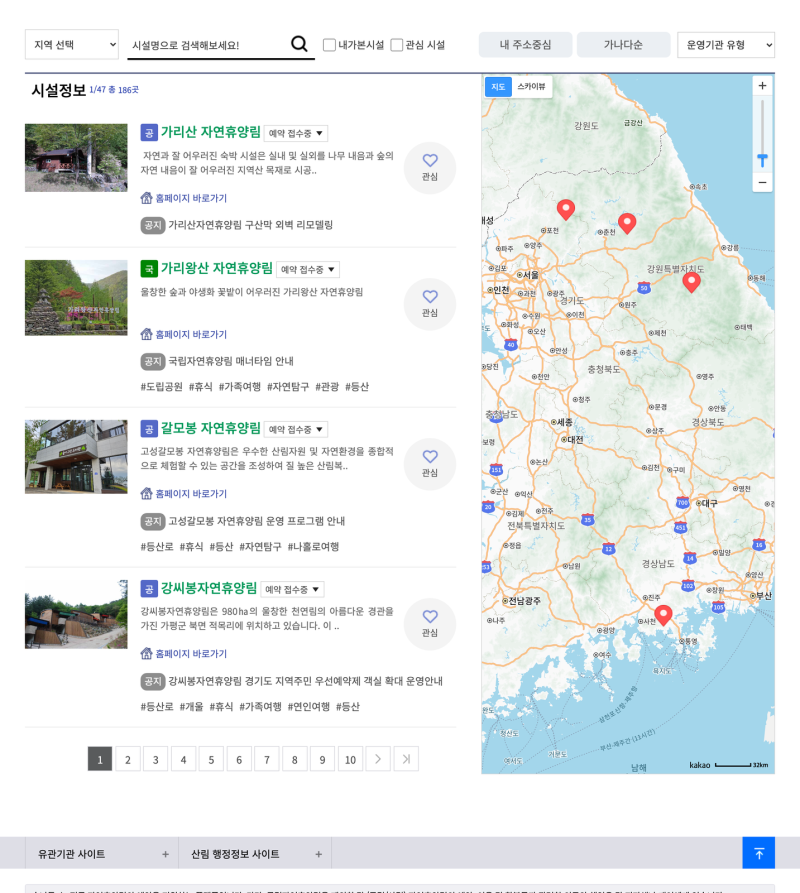Click heart 관심 icon for 가리왕산 자연휴양림
800x893 pixels.
click(430, 304)
